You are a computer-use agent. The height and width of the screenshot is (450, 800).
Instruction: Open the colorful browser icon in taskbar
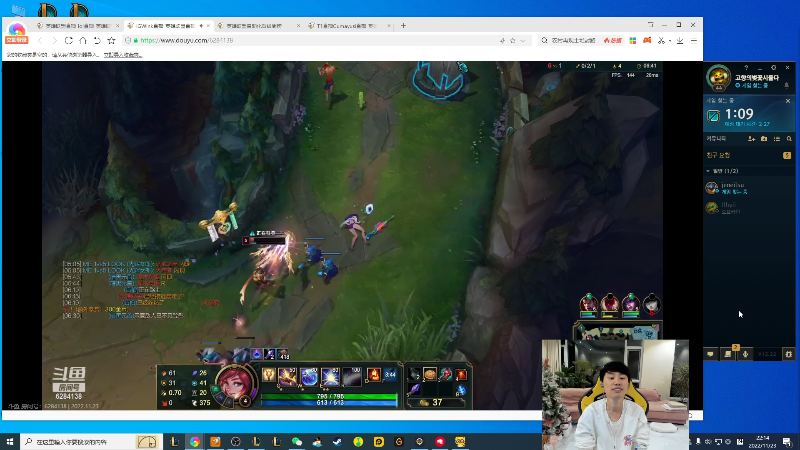click(x=195, y=441)
